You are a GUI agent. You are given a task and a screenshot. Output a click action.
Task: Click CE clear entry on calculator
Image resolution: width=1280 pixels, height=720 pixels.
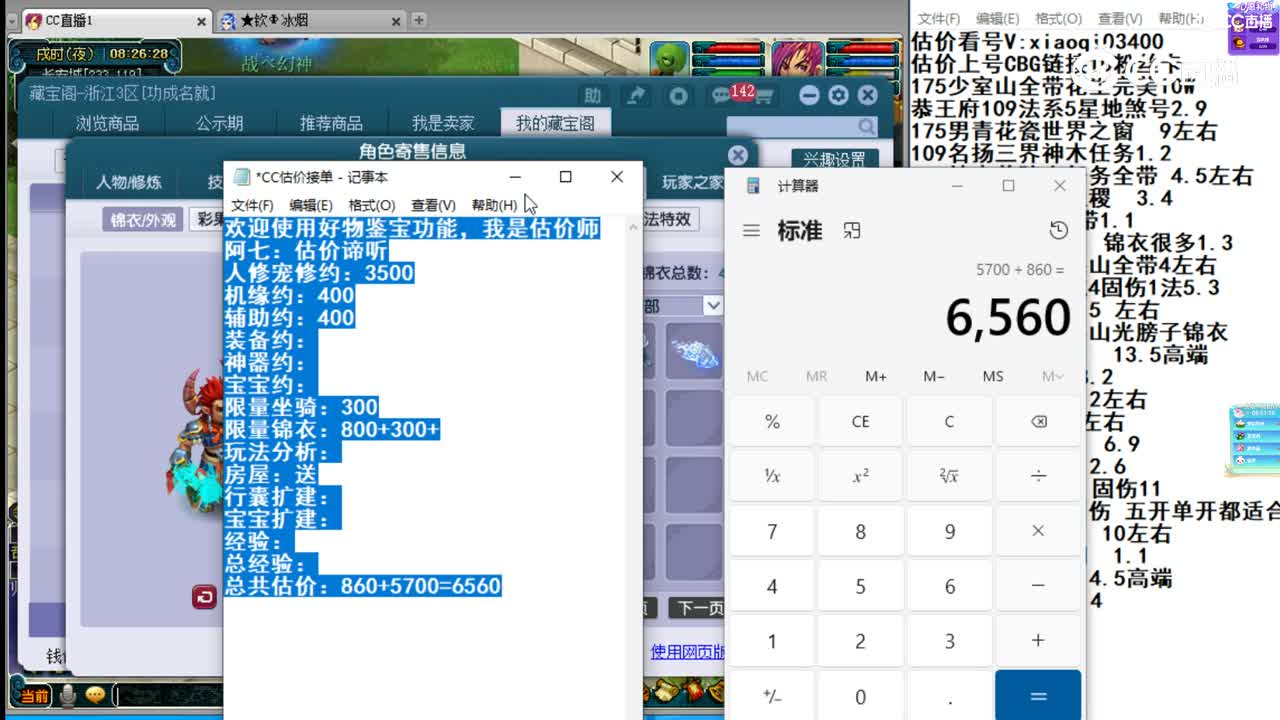pos(860,421)
